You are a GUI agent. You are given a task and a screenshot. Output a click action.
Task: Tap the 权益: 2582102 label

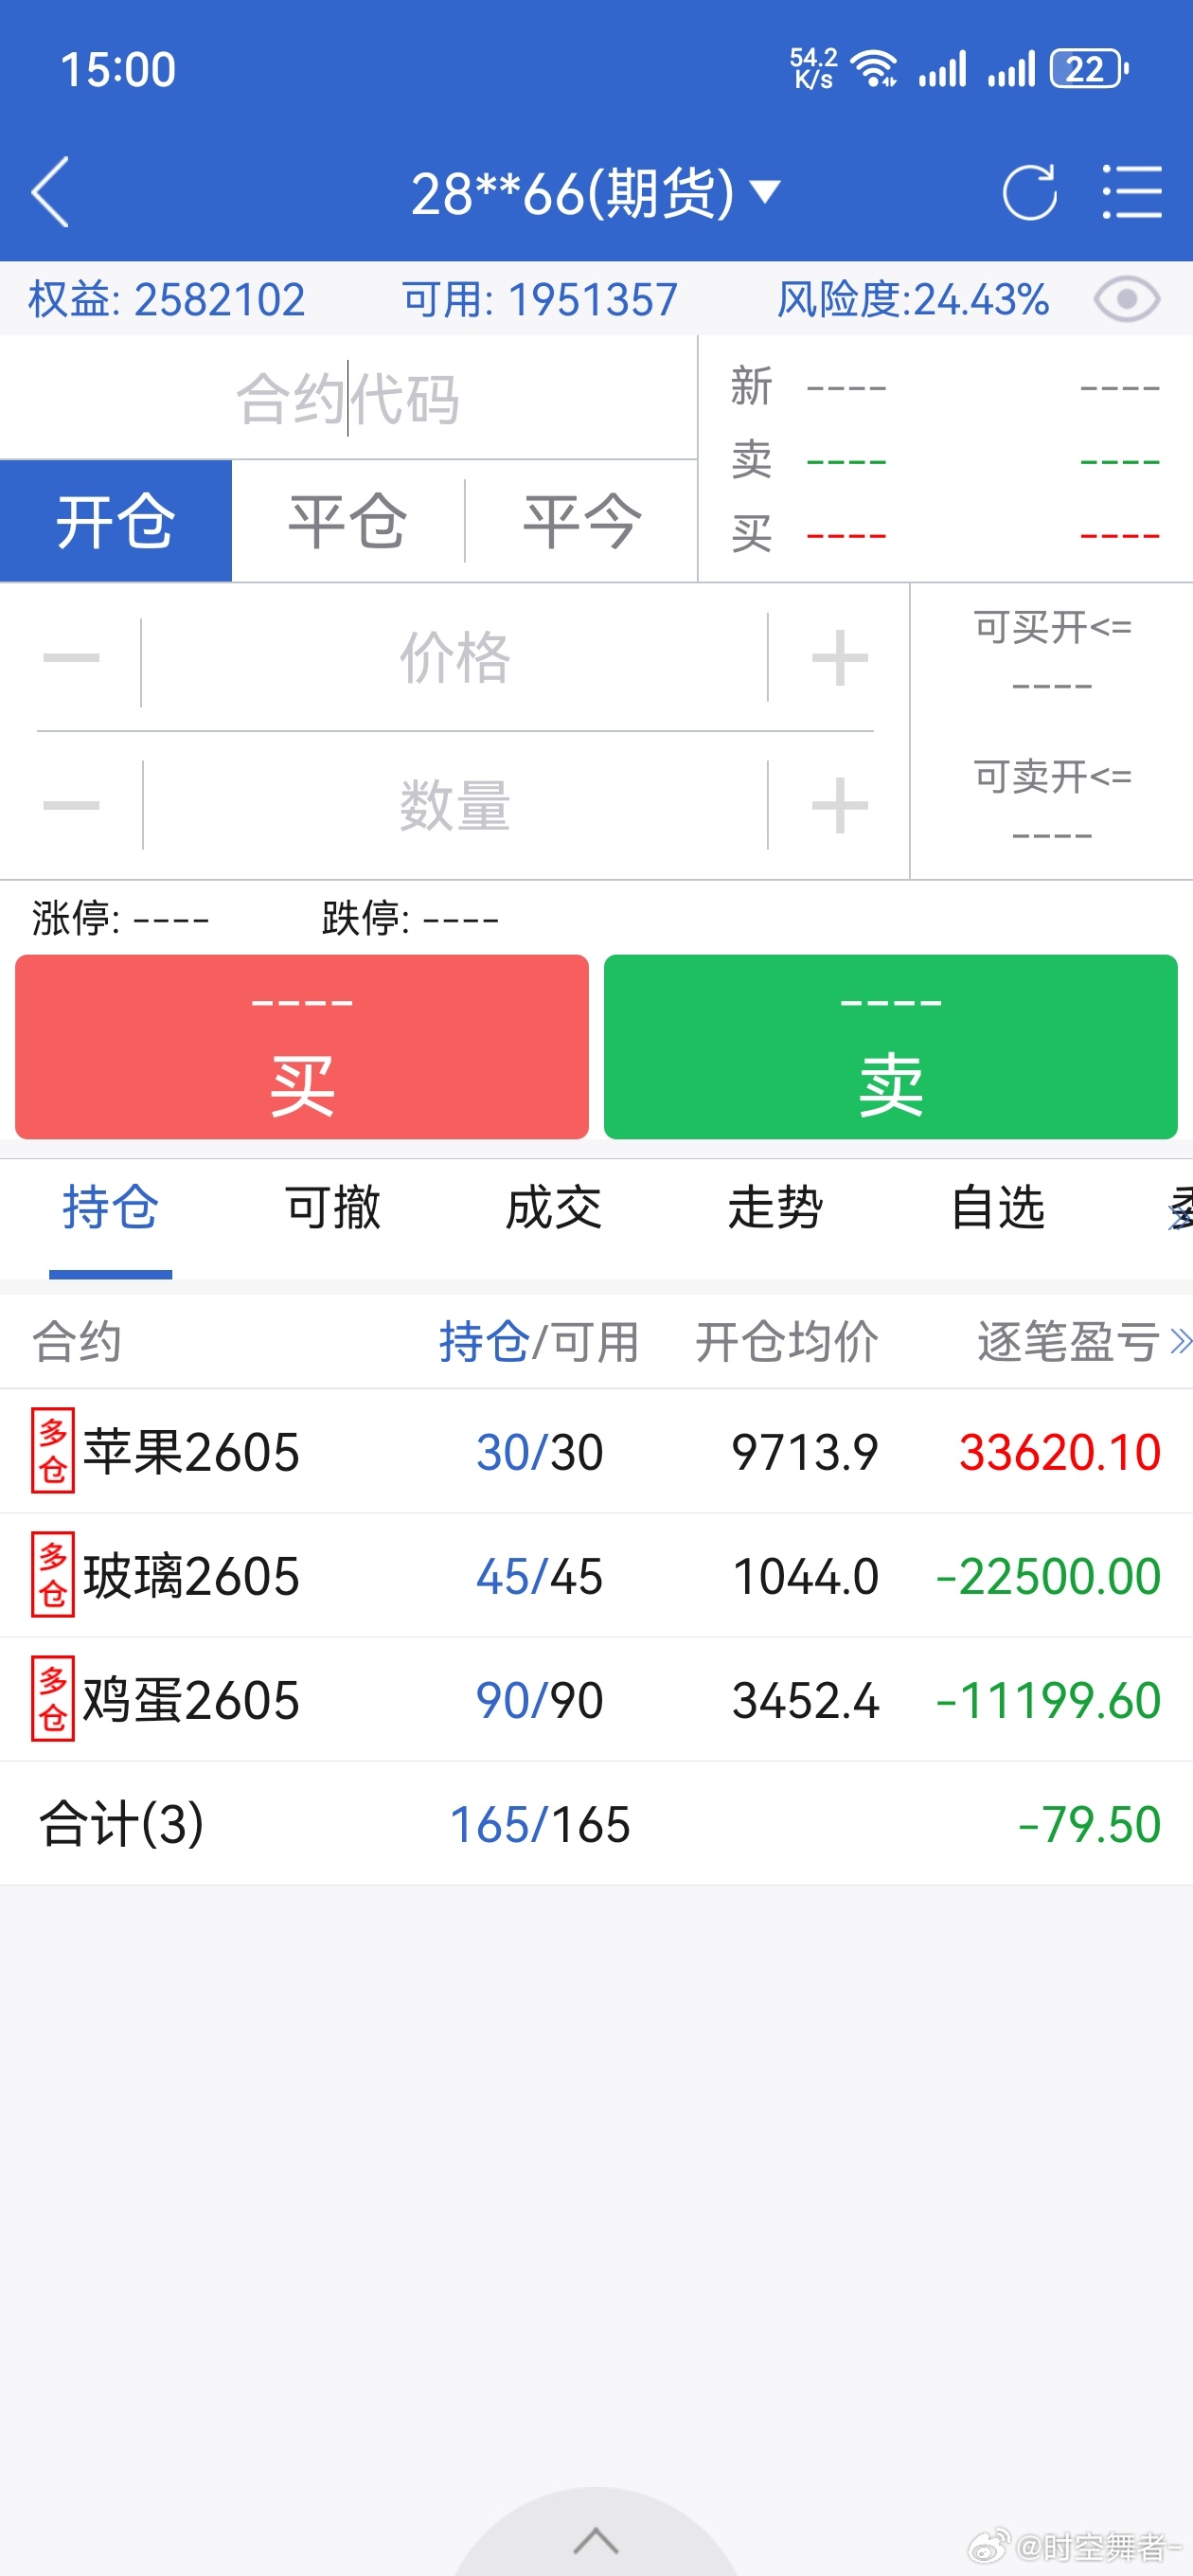(x=166, y=299)
